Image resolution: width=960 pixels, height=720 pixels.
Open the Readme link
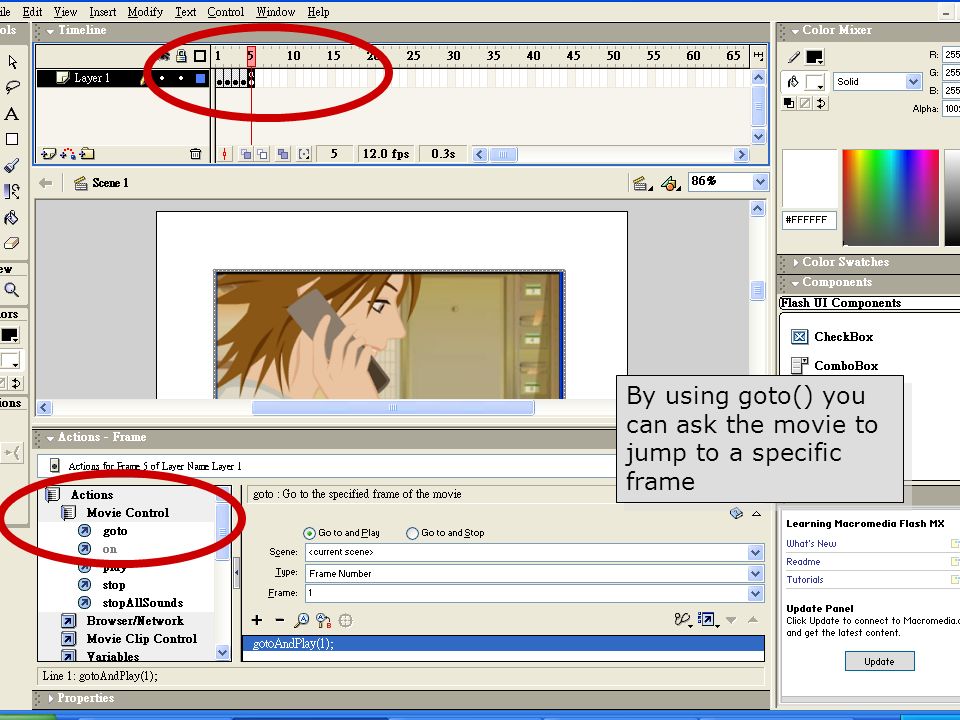803,561
